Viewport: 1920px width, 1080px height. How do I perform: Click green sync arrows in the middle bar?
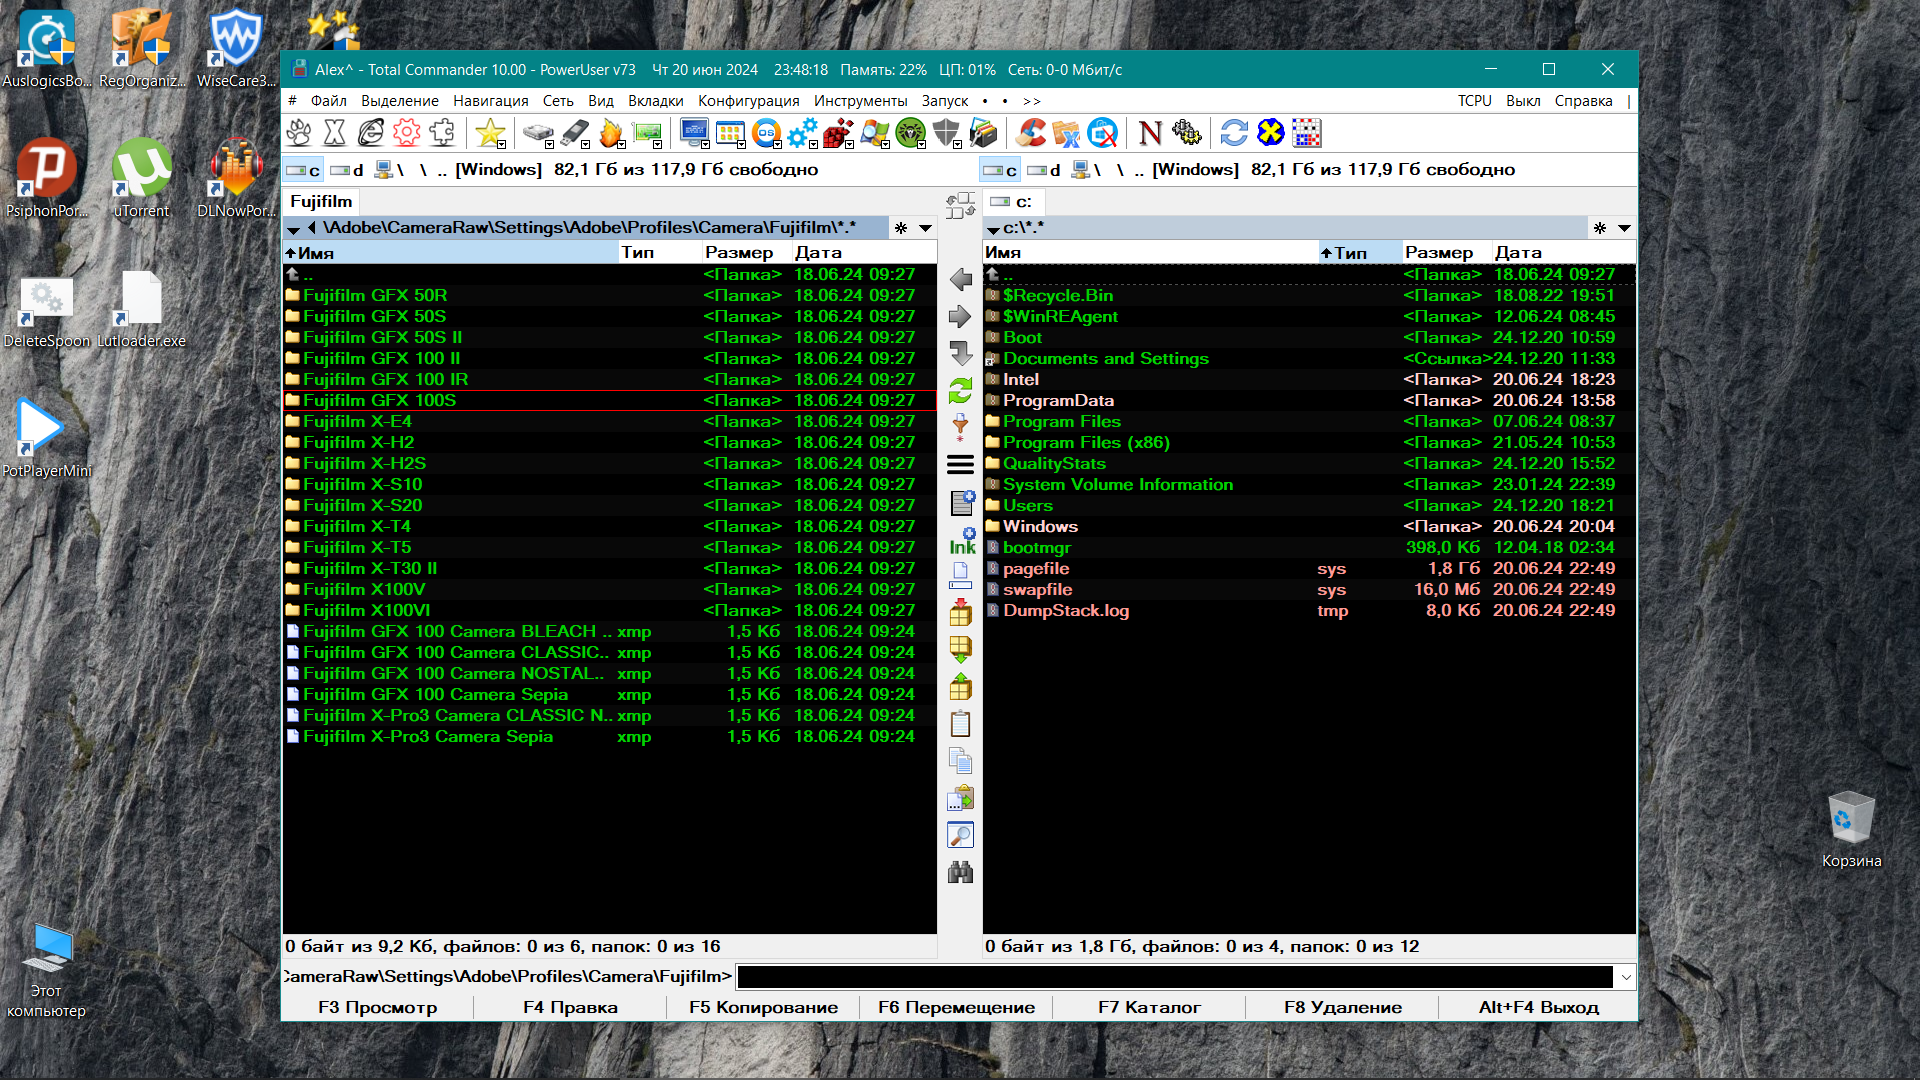click(960, 391)
